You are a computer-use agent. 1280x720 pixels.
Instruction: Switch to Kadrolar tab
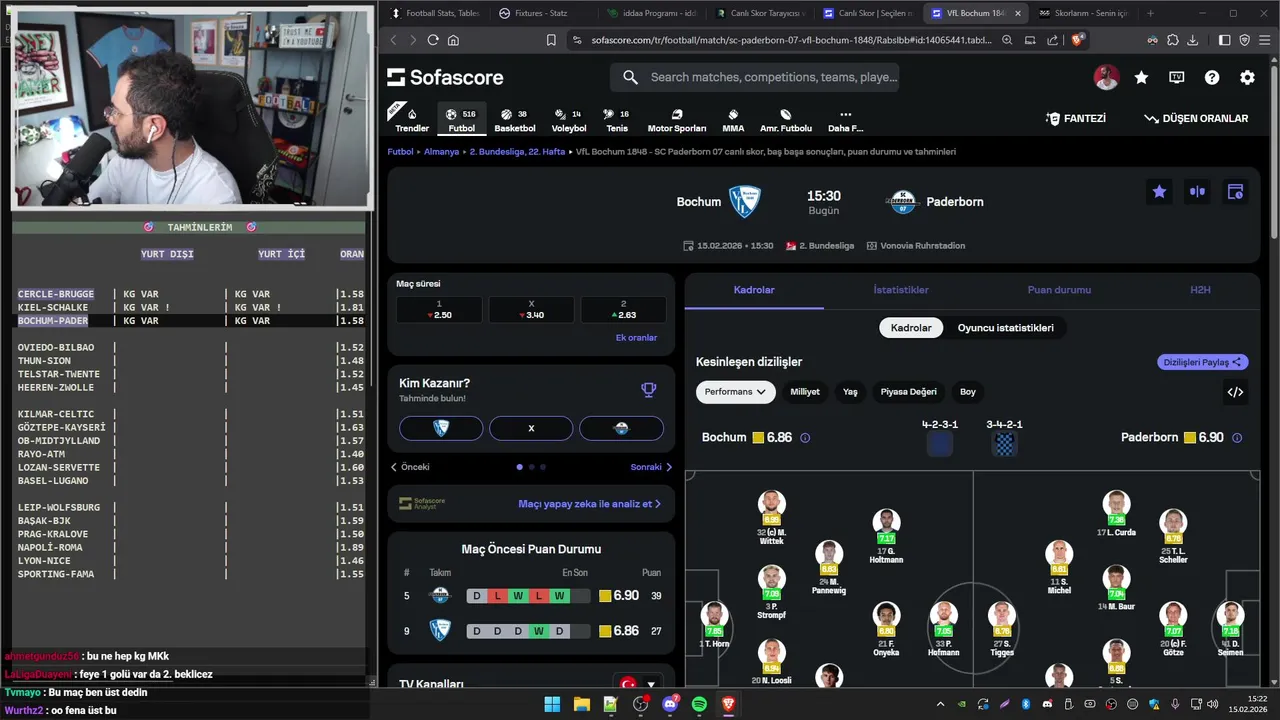click(754, 290)
